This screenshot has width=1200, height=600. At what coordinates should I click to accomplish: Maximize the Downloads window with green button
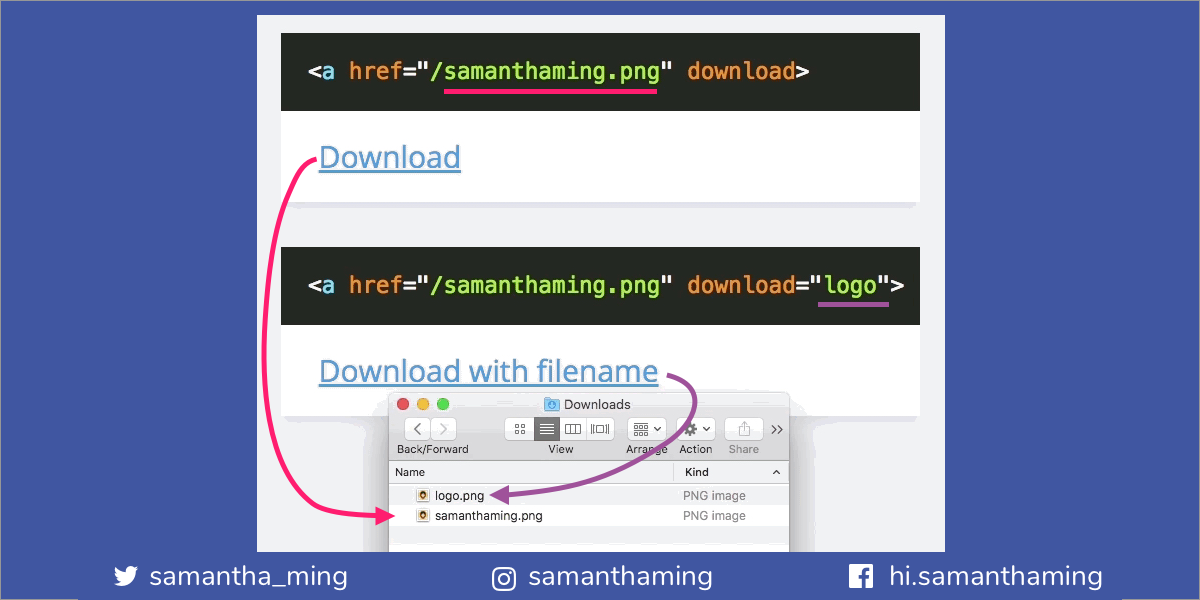443,404
